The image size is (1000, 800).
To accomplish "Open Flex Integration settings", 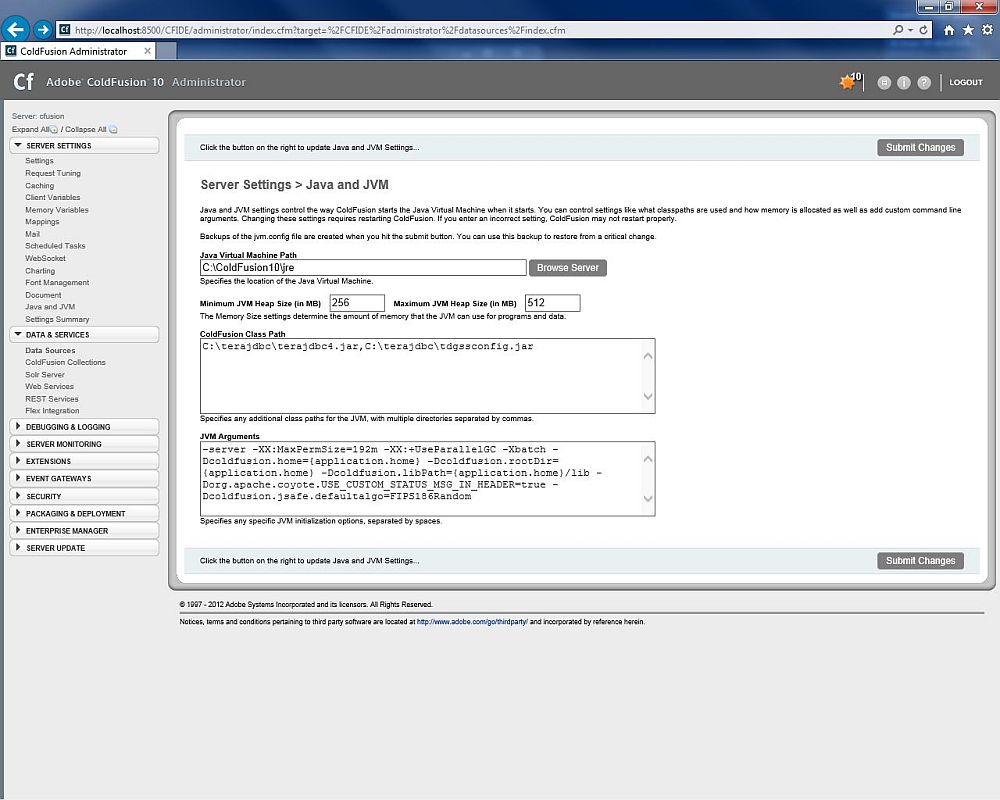I will tap(52, 411).
